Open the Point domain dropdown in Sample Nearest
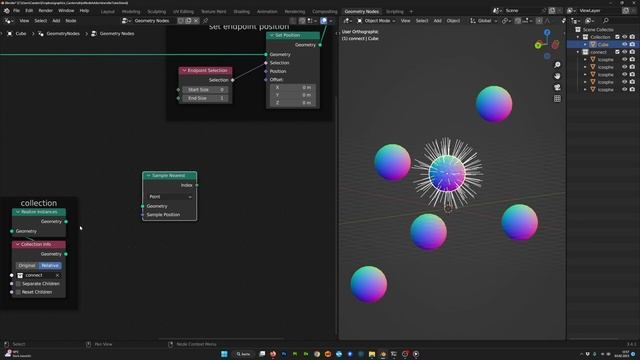The image size is (640, 360). [169, 197]
